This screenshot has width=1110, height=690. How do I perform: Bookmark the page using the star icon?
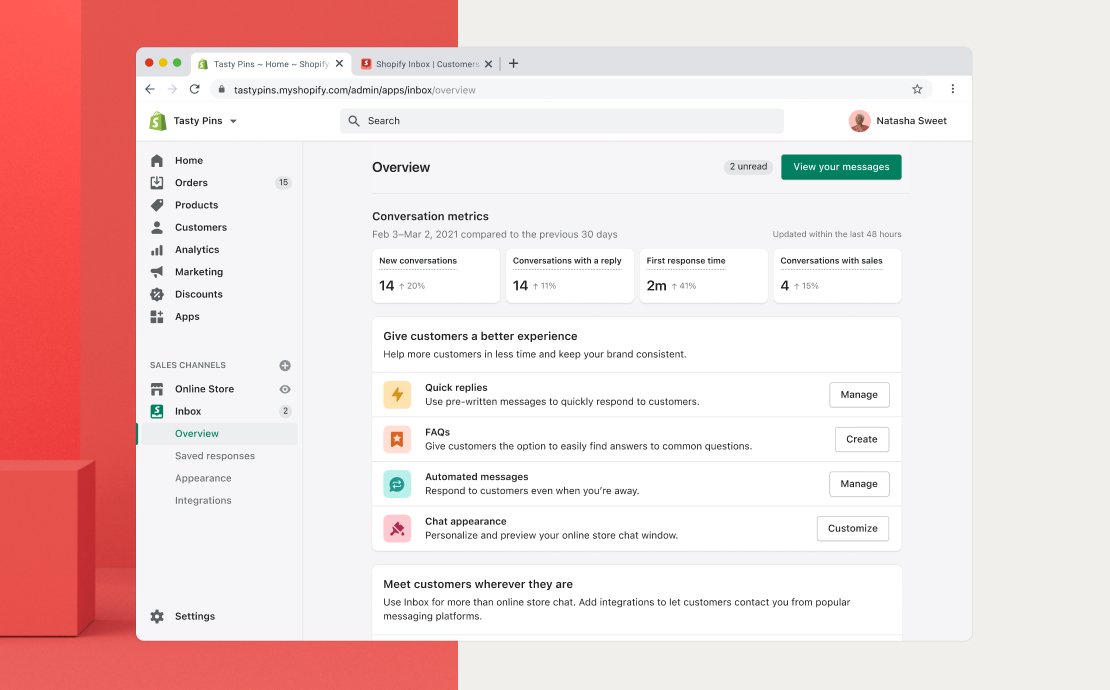tap(917, 89)
